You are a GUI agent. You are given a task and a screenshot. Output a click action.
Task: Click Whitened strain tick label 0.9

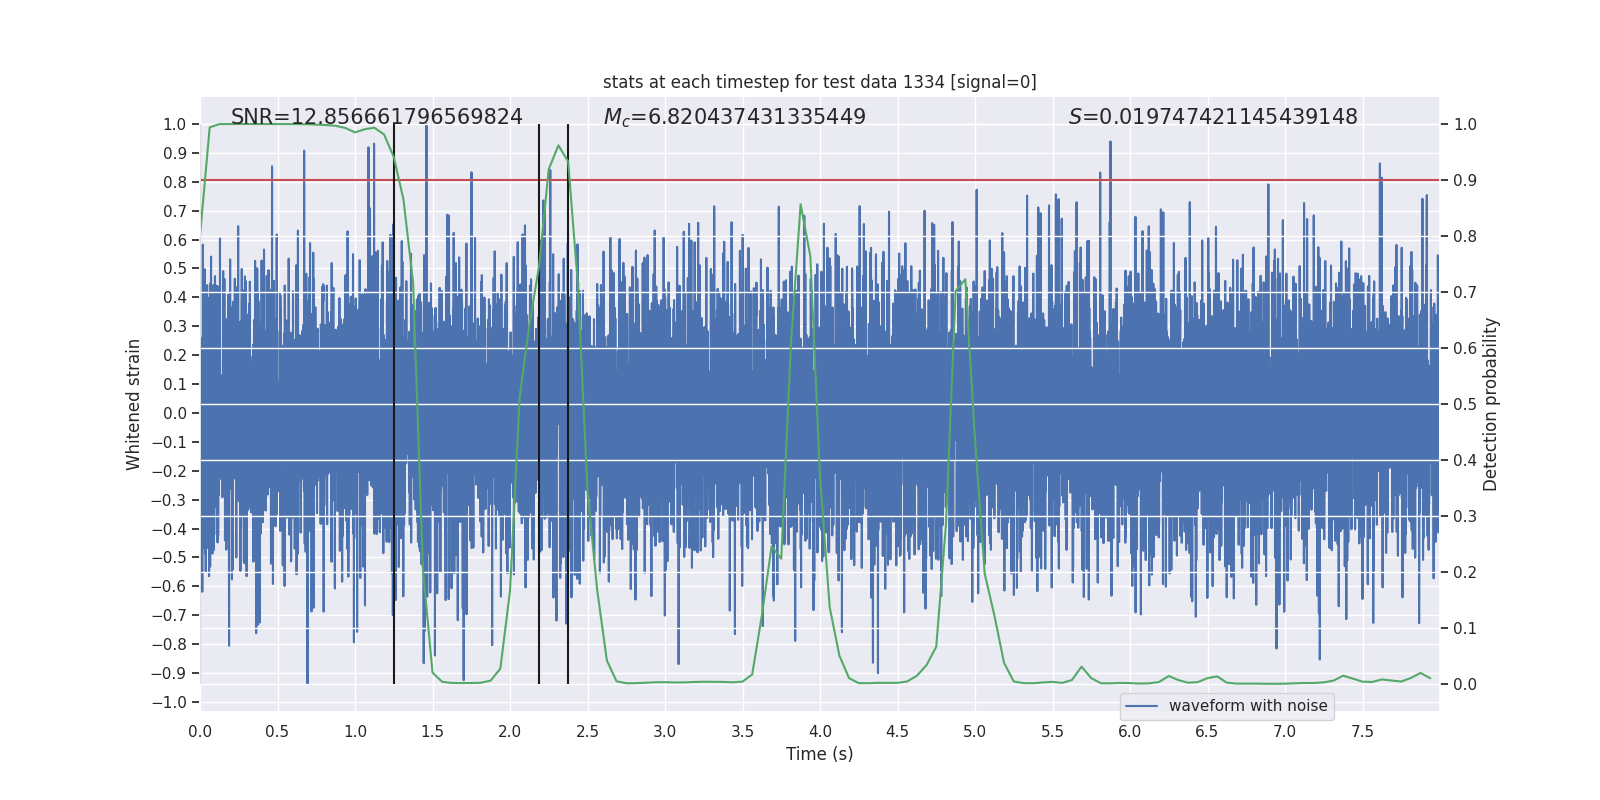point(175,153)
